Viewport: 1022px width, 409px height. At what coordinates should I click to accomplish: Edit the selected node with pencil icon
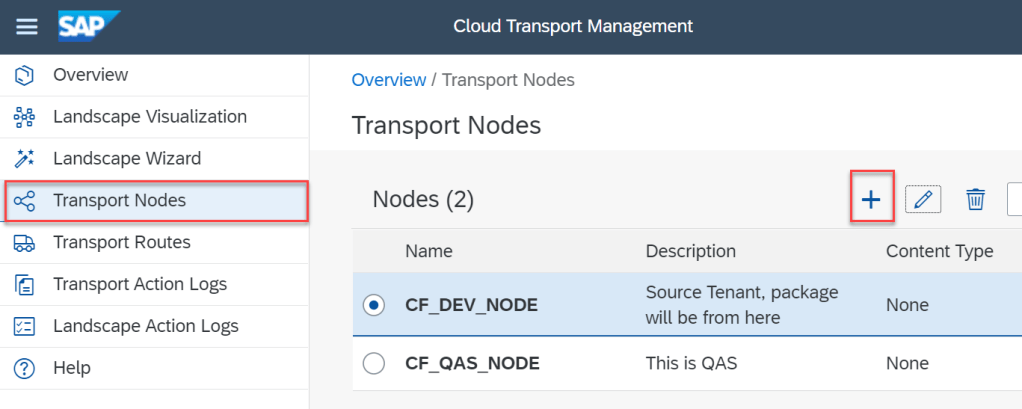tap(923, 200)
